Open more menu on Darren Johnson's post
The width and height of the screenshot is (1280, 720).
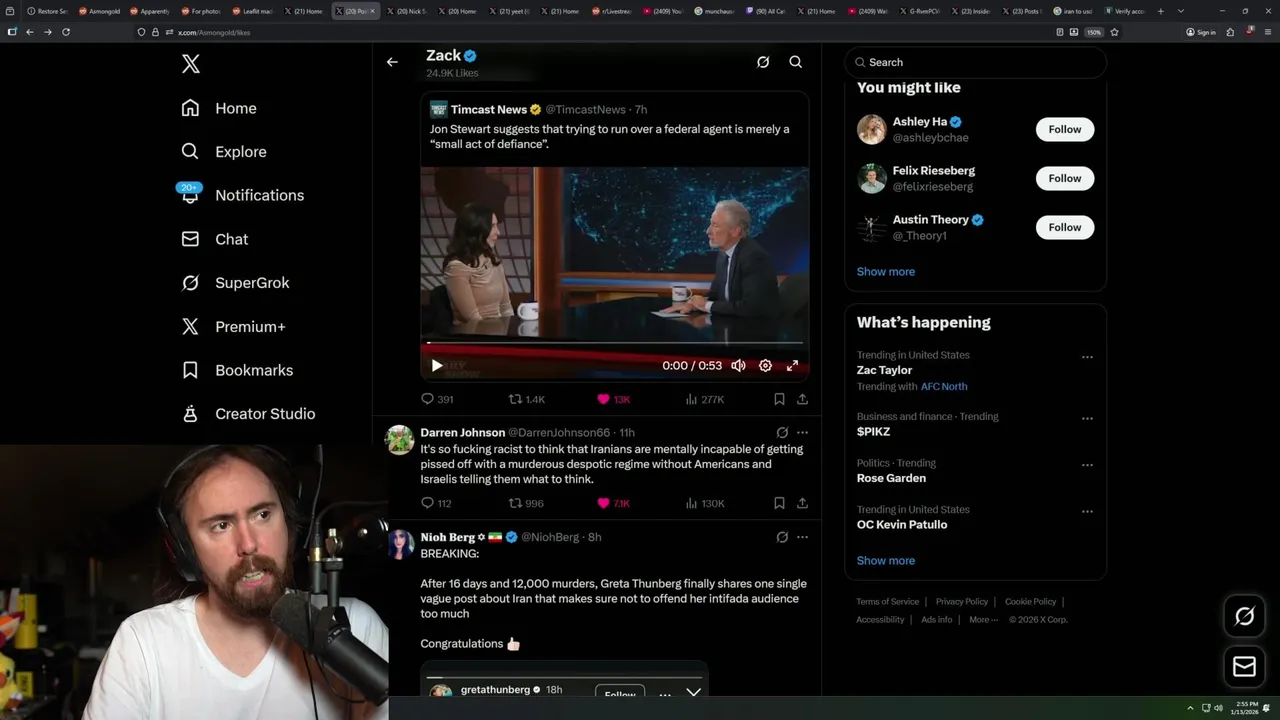[x=802, y=433]
